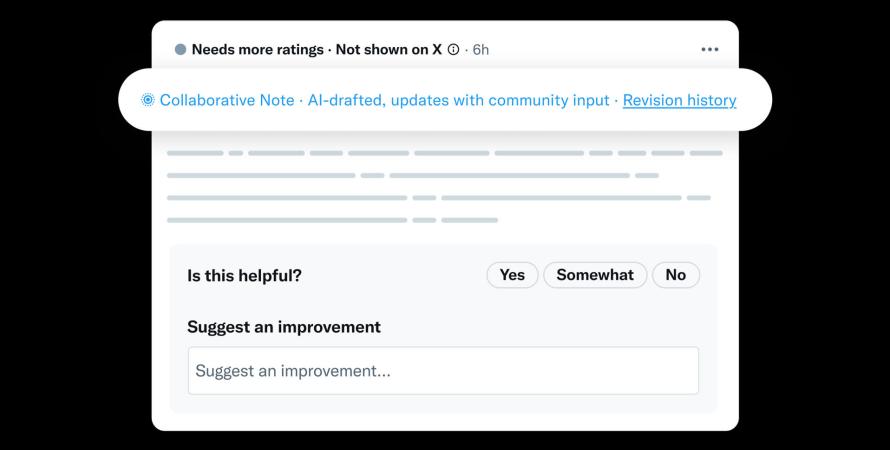This screenshot has height=450, width=890.
Task: Open the three-dot more options menu
Action: (710, 49)
